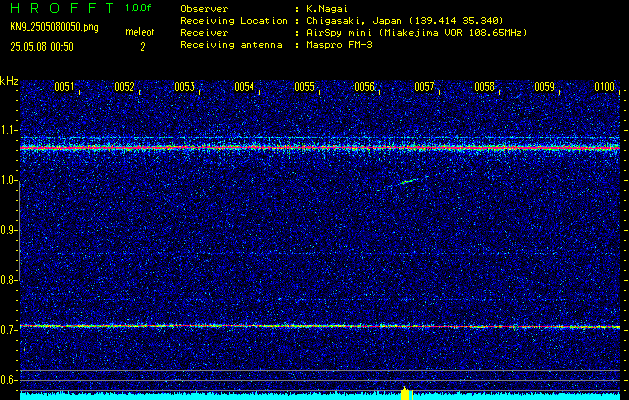Click the meteor count label
Image resolution: width=629 pixels, height=400 pixels.
coord(140,32)
